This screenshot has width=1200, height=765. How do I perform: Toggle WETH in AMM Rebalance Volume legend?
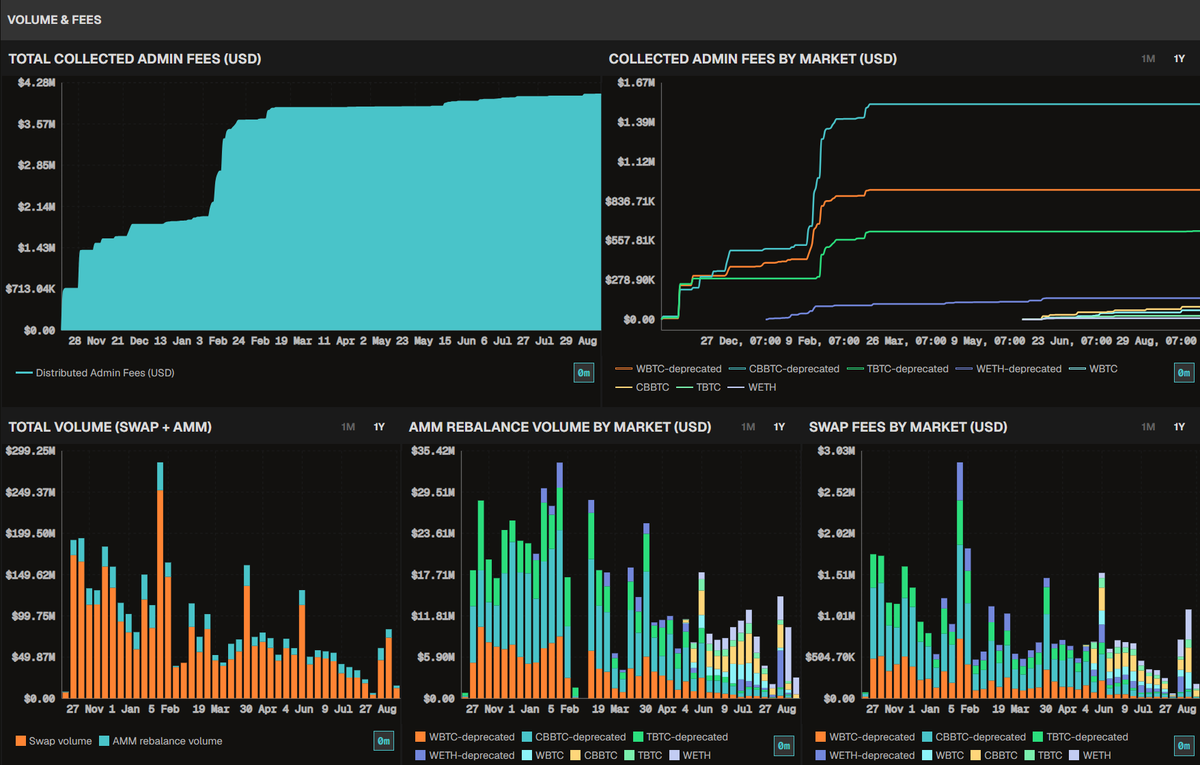coord(690,755)
